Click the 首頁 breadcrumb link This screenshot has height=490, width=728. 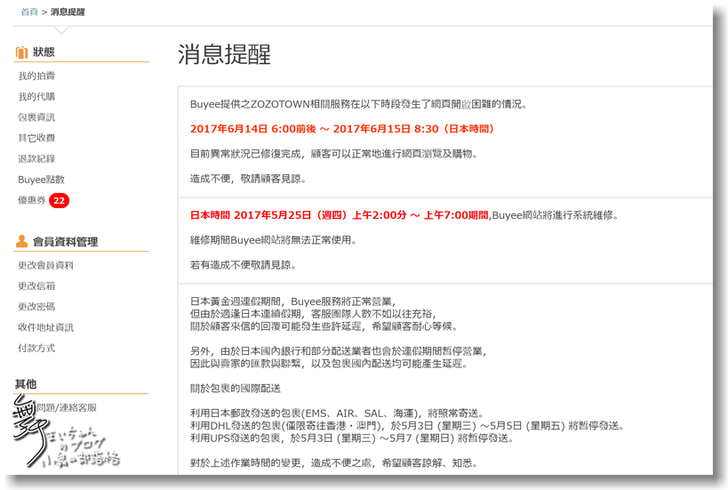pyautogui.click(x=30, y=12)
